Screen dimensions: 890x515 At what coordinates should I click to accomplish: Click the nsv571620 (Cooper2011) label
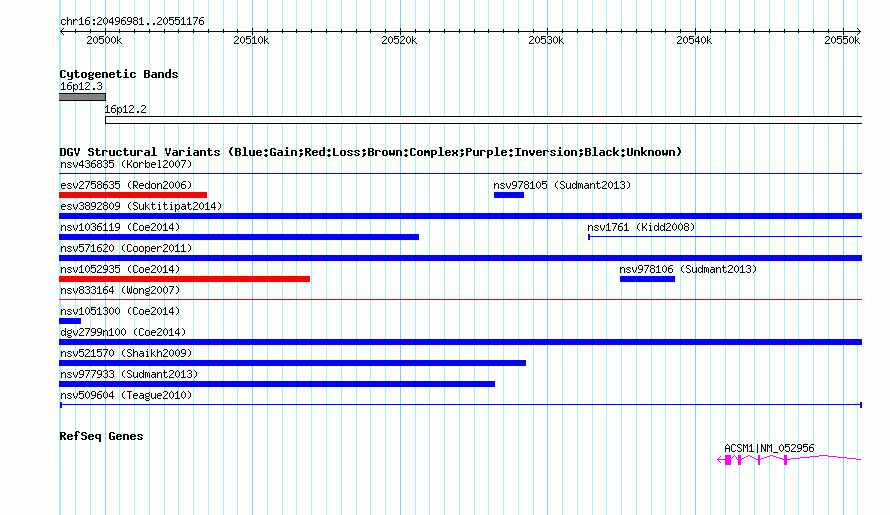click(126, 248)
